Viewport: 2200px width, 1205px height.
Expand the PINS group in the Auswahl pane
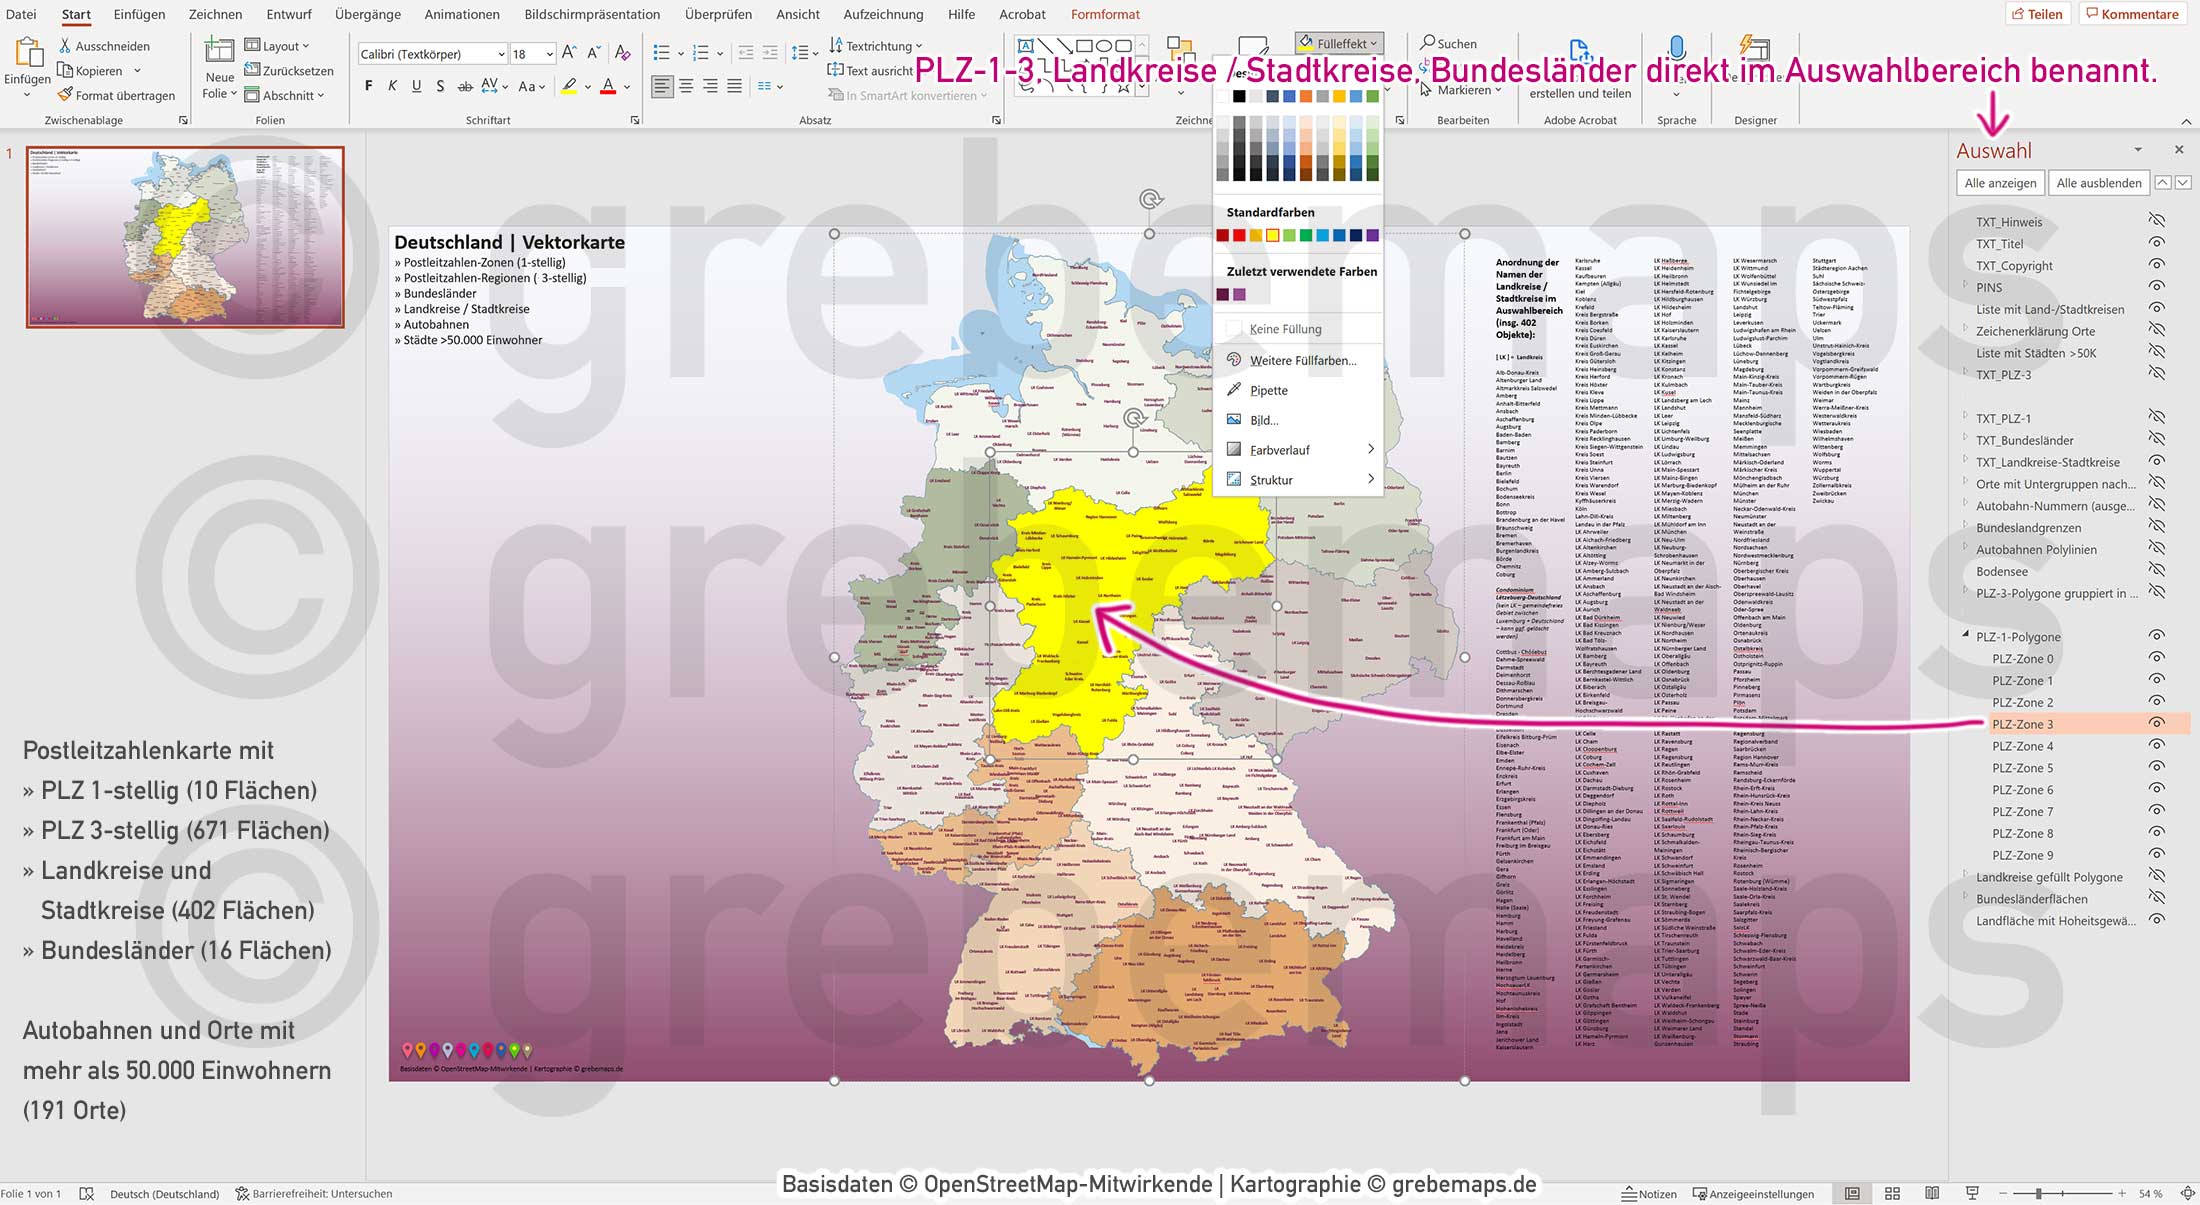click(x=1963, y=287)
